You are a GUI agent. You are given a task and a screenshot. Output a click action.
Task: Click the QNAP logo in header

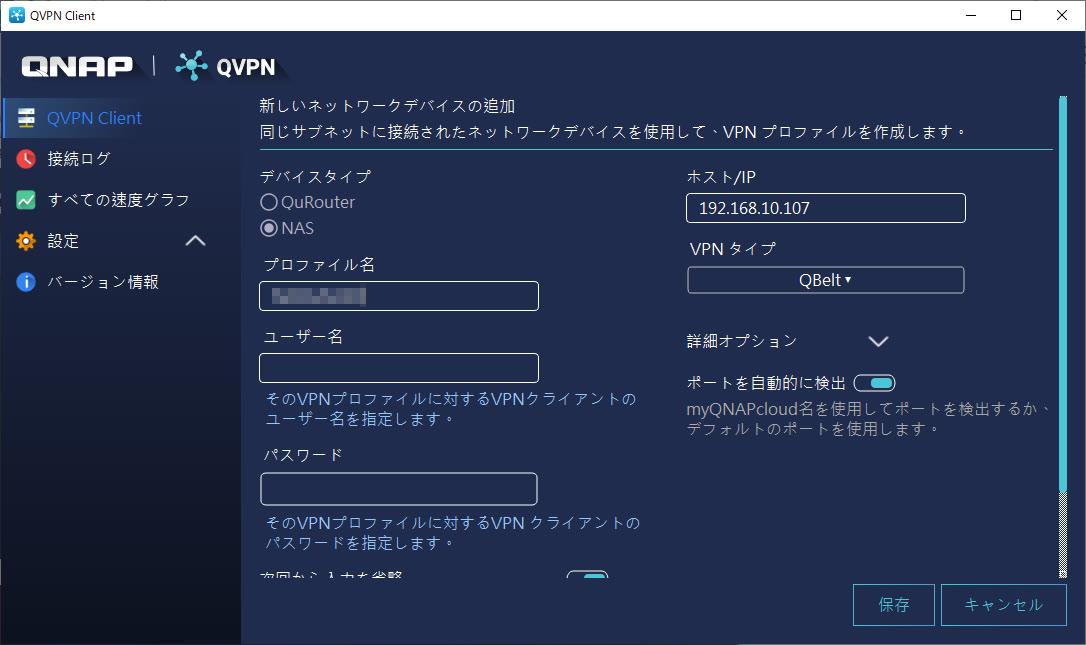[x=77, y=67]
